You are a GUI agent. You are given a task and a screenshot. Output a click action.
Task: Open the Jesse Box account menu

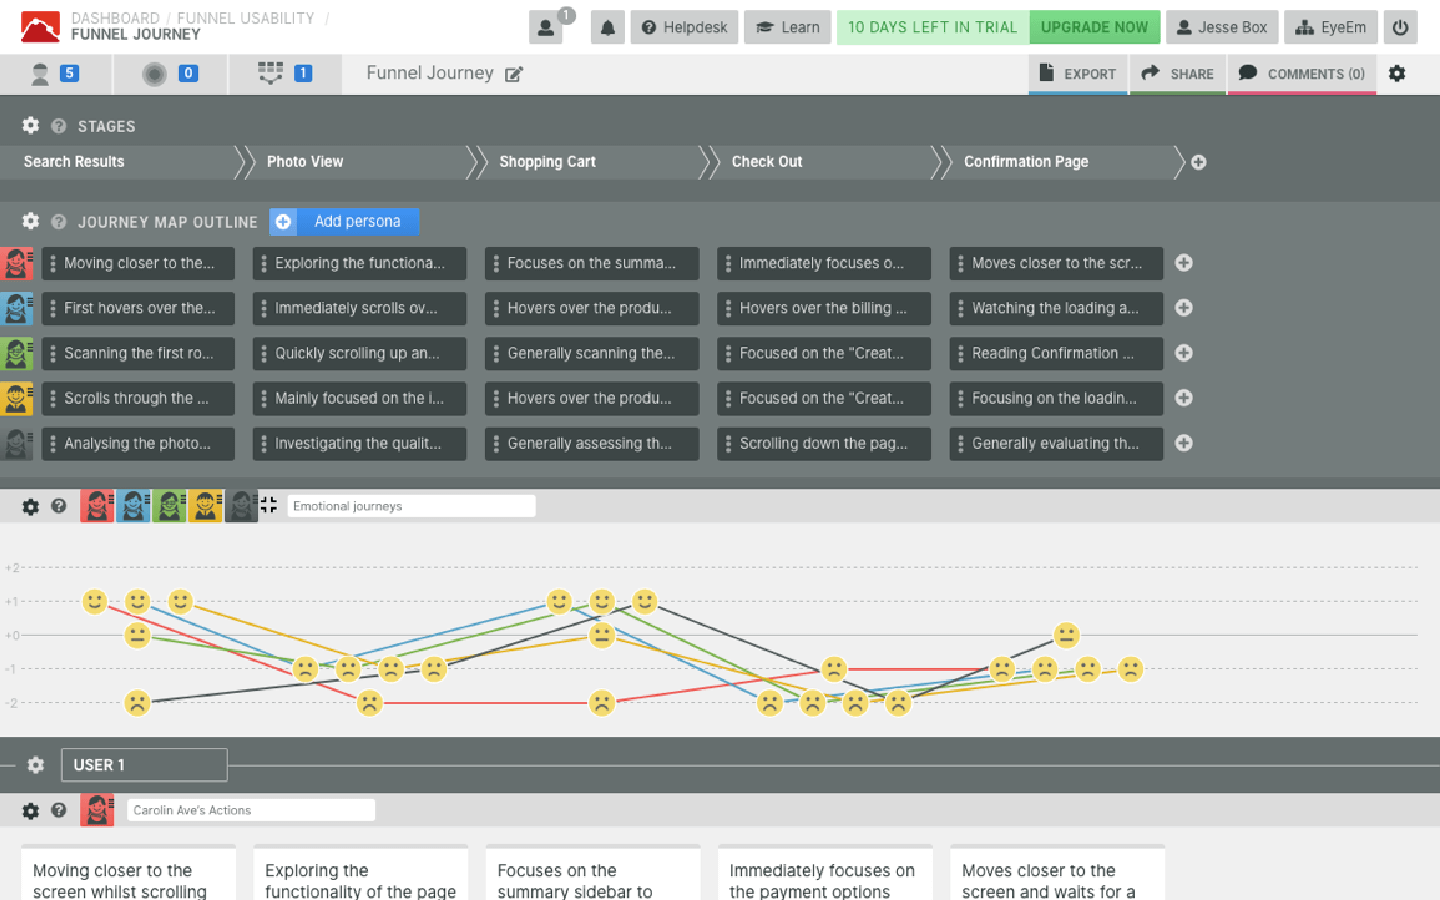1222,27
